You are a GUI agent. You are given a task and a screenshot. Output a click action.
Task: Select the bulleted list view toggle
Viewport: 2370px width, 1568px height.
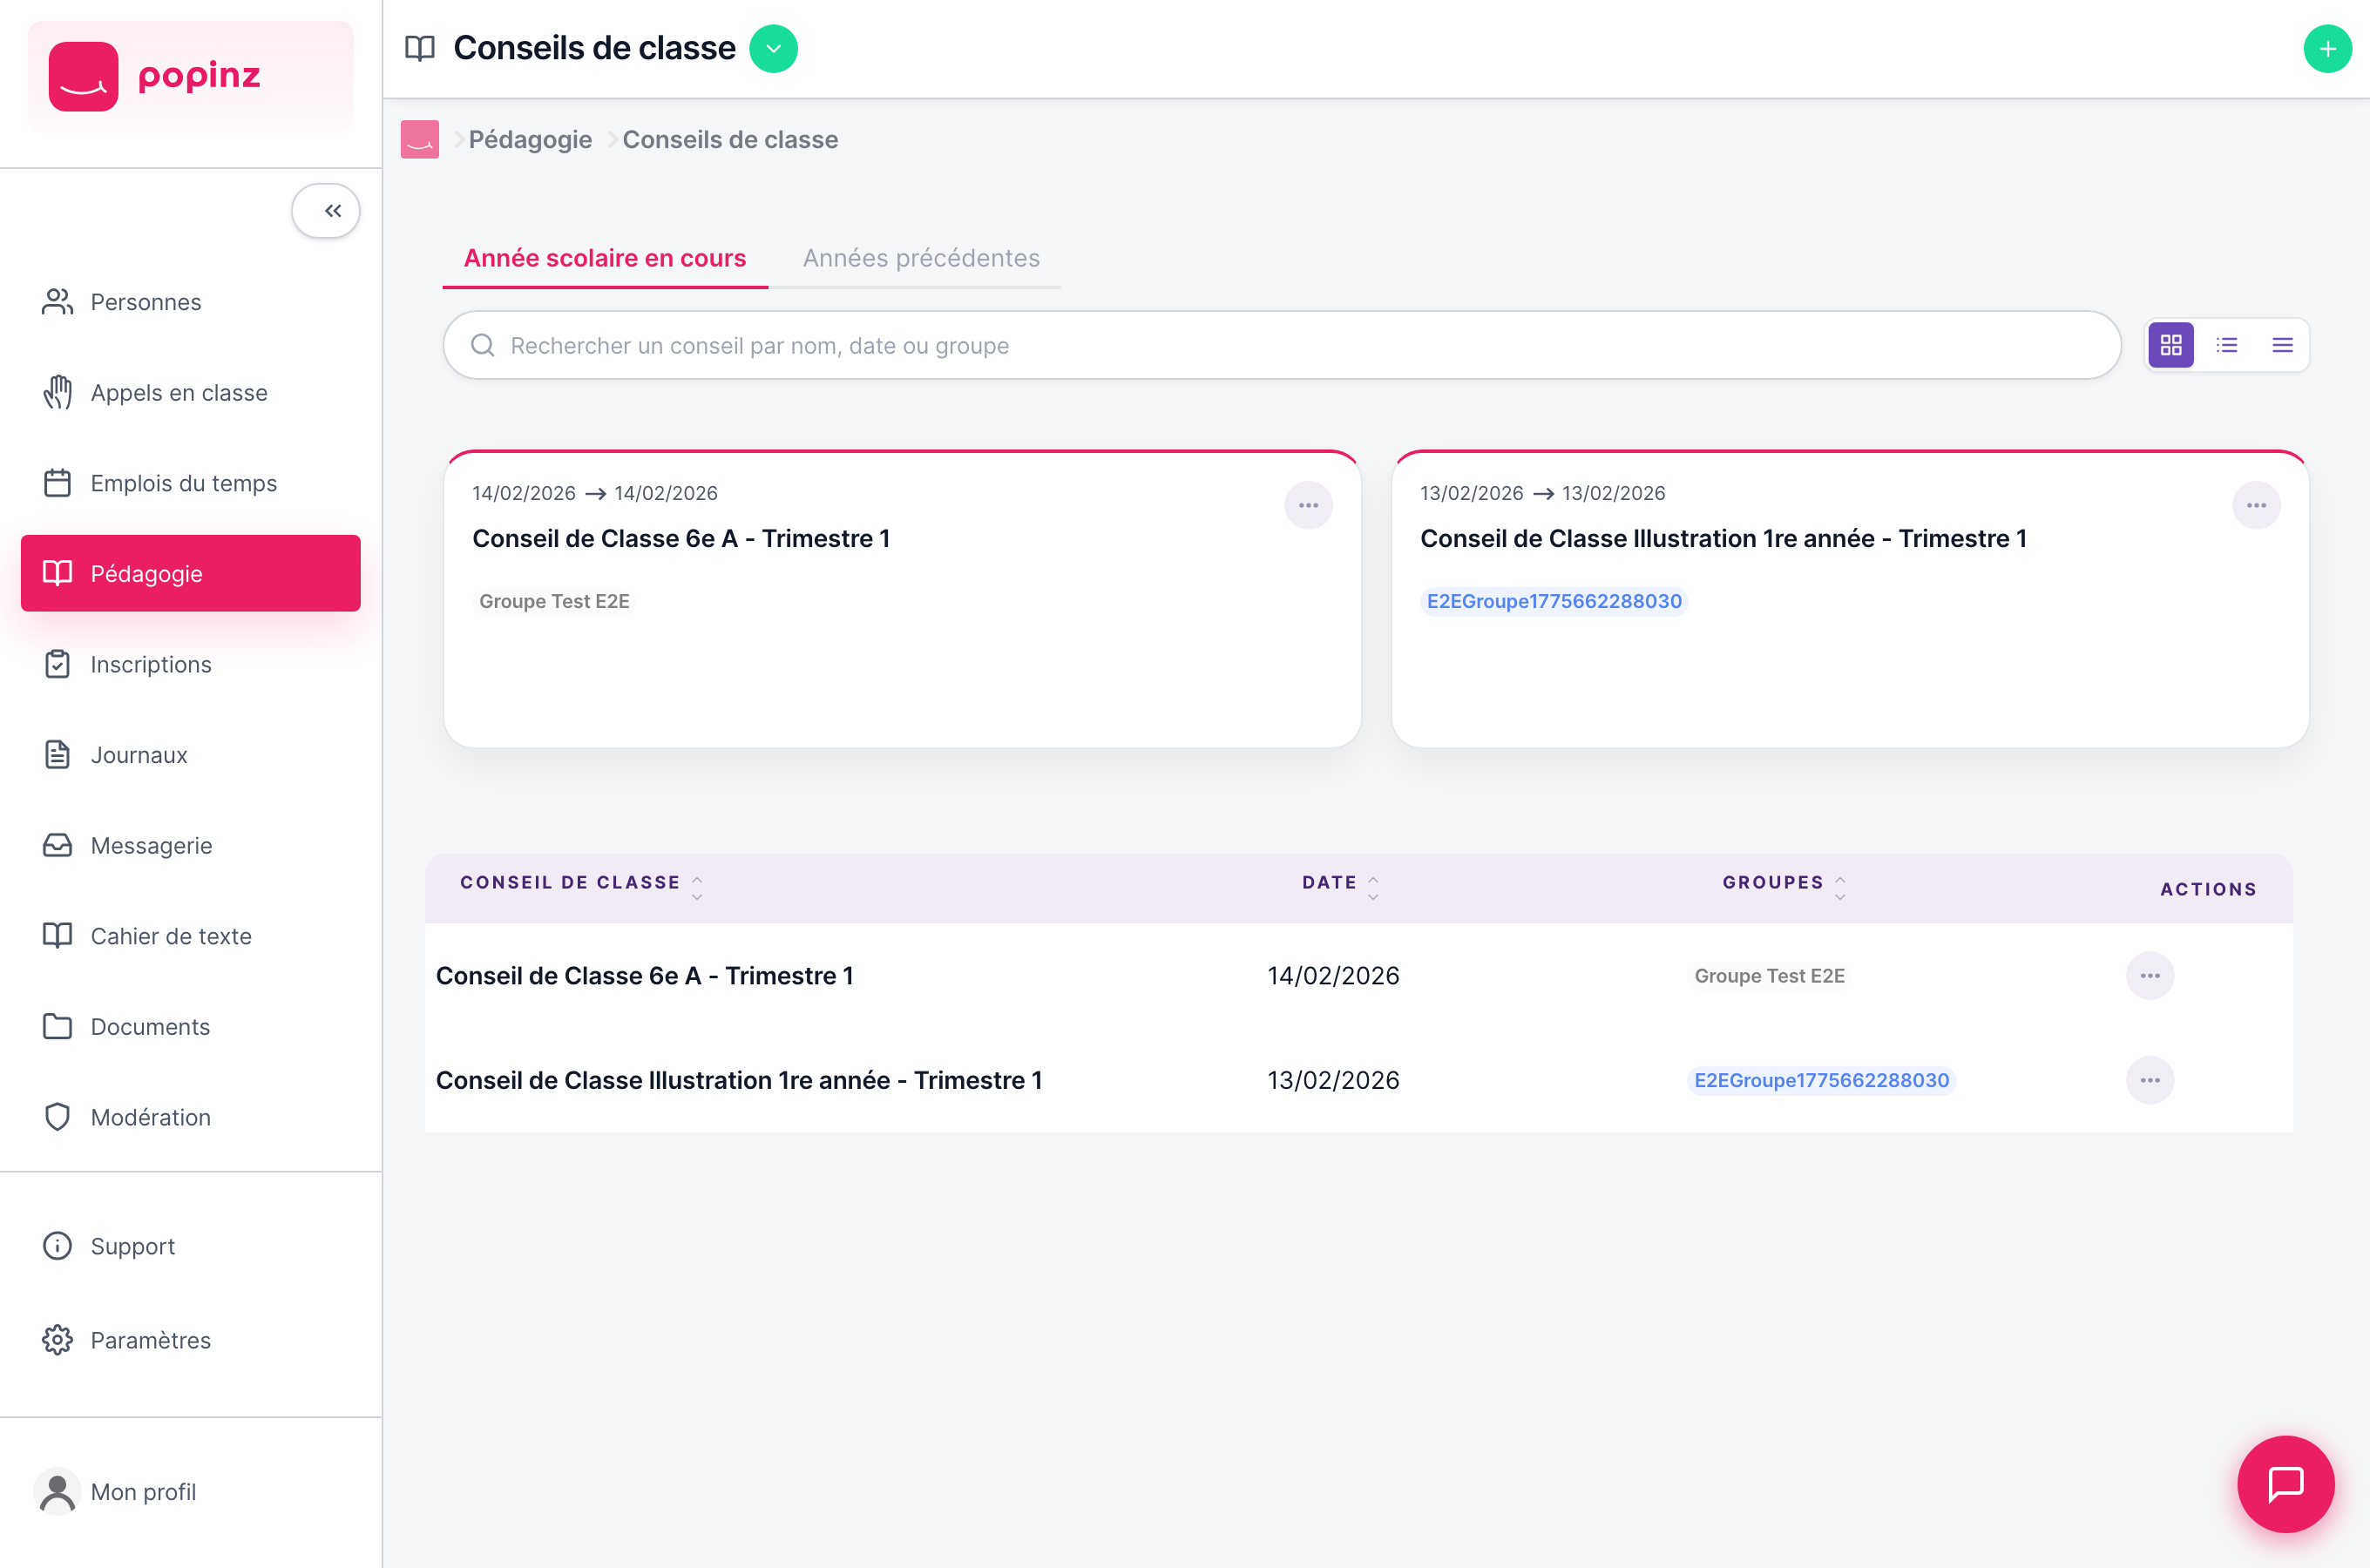[x=2227, y=345]
